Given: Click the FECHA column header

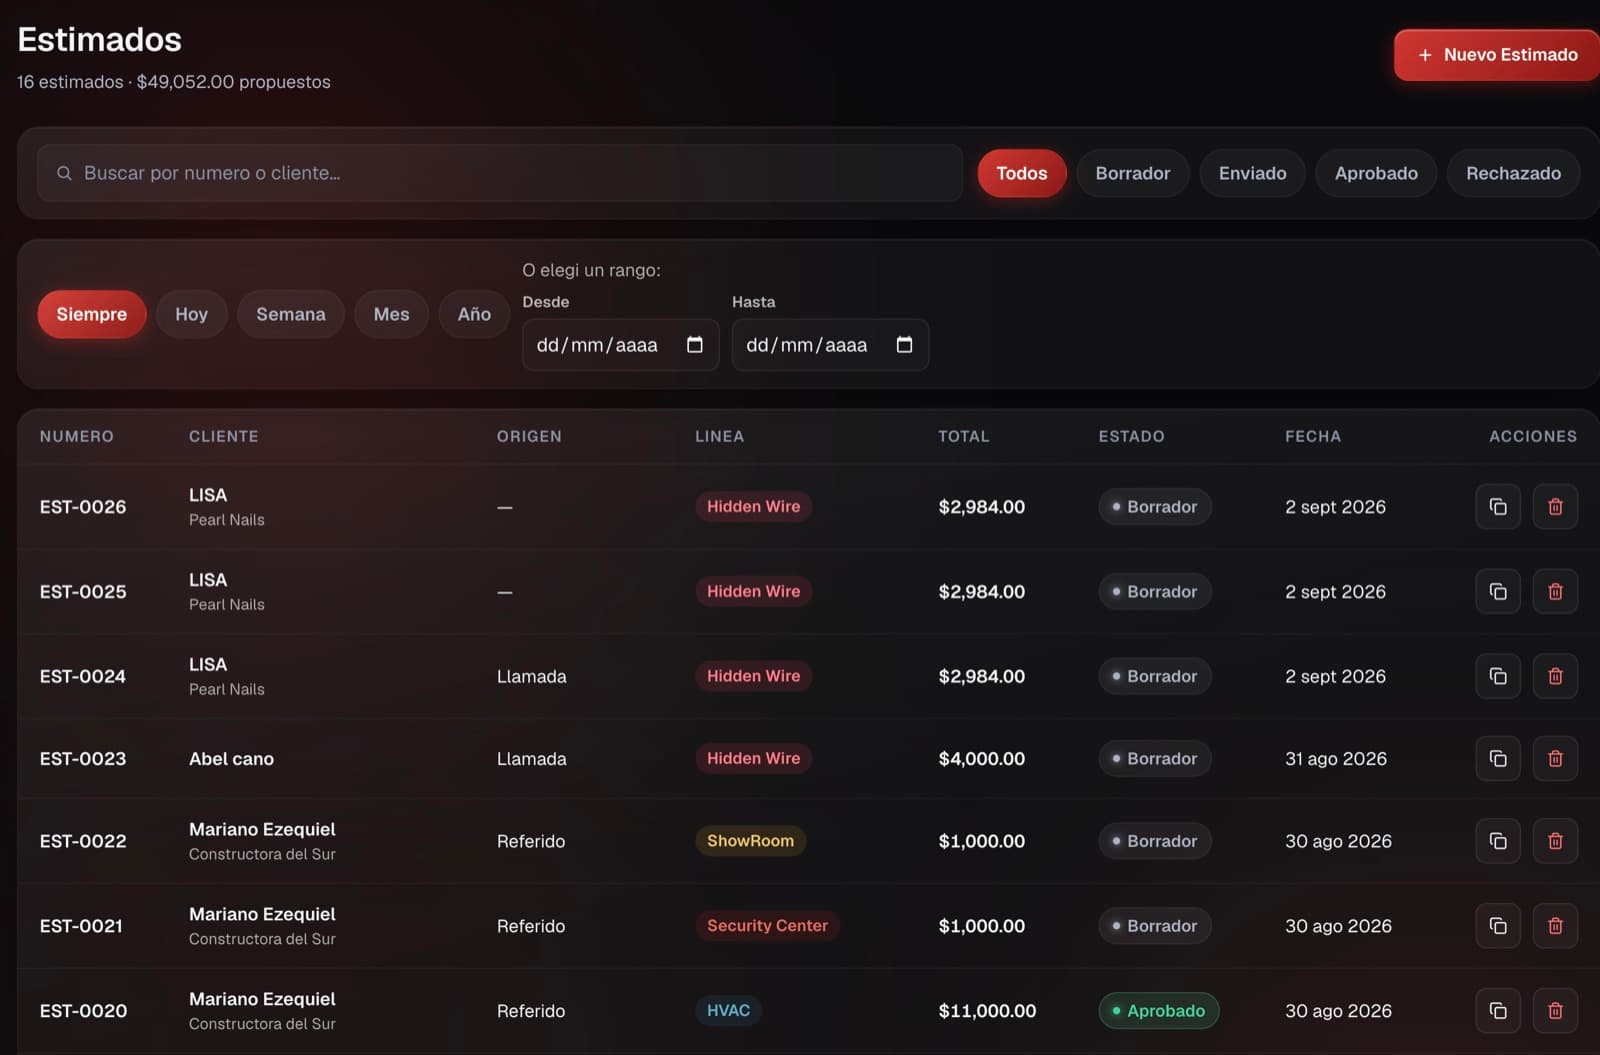Looking at the screenshot, I should pos(1313,436).
